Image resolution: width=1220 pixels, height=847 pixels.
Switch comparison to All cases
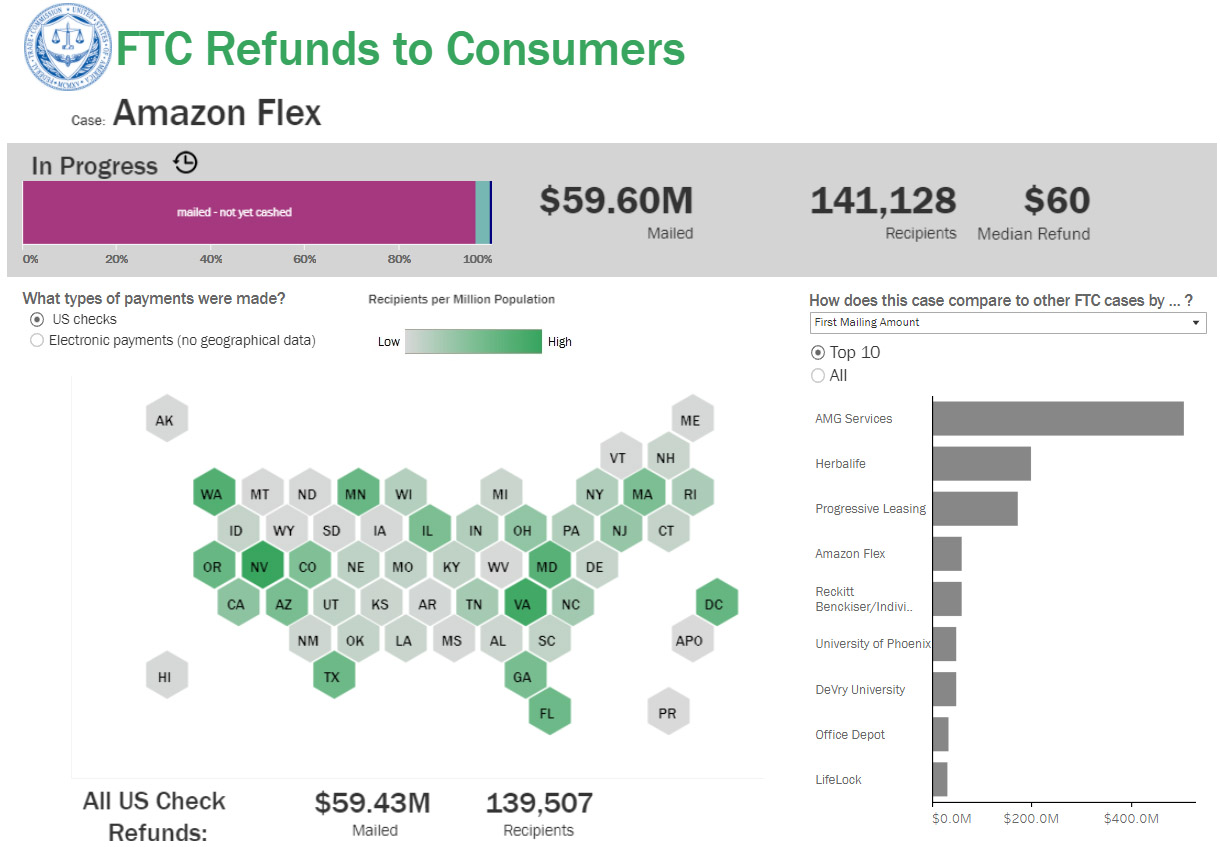coord(818,376)
